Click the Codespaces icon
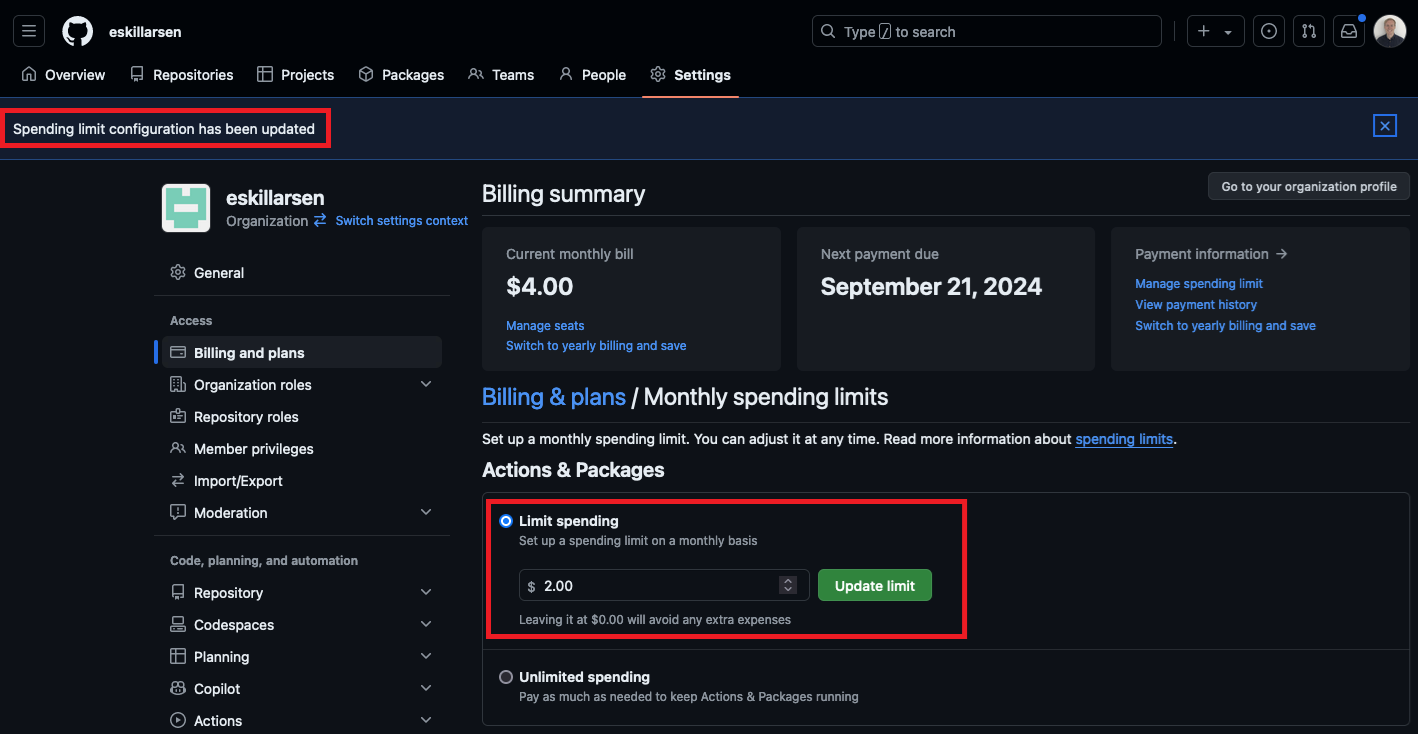 click(x=178, y=625)
